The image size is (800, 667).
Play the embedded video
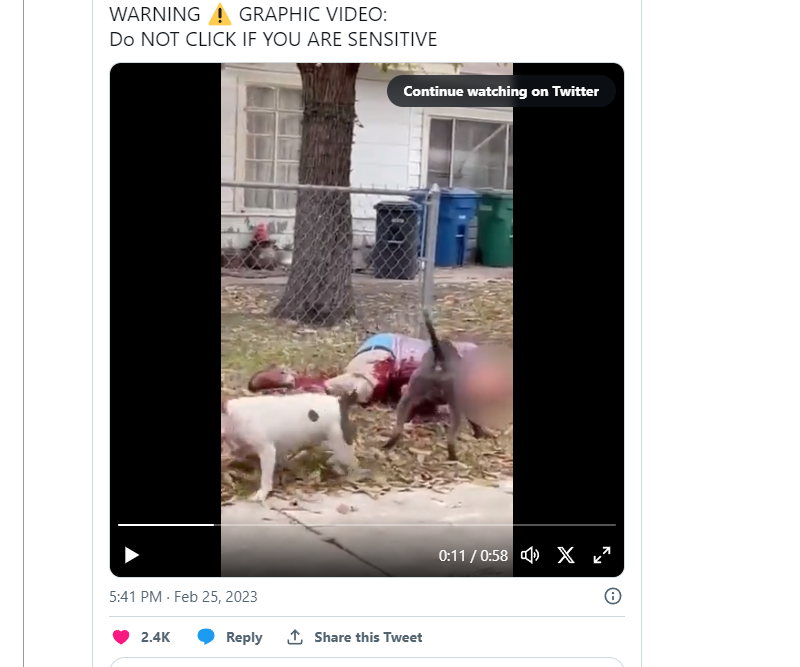[x=132, y=555]
